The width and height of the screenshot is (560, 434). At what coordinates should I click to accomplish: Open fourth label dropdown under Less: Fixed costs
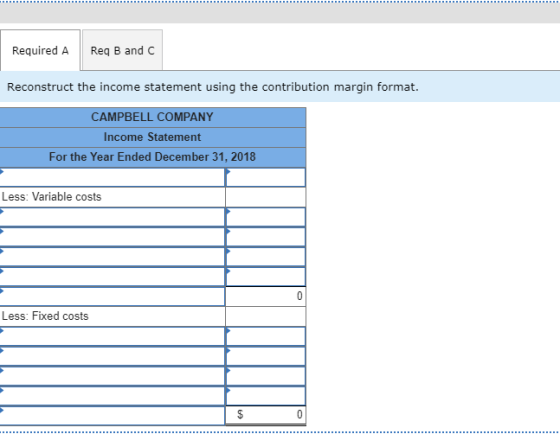[112, 396]
